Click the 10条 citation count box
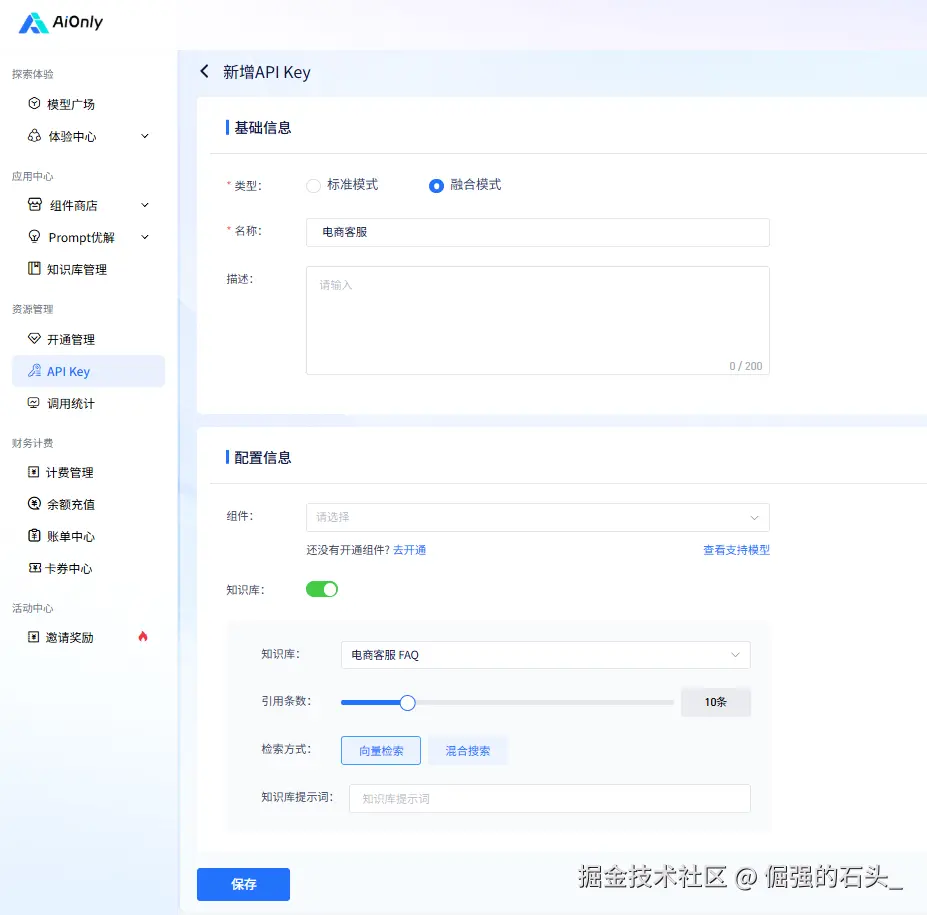 click(x=715, y=702)
